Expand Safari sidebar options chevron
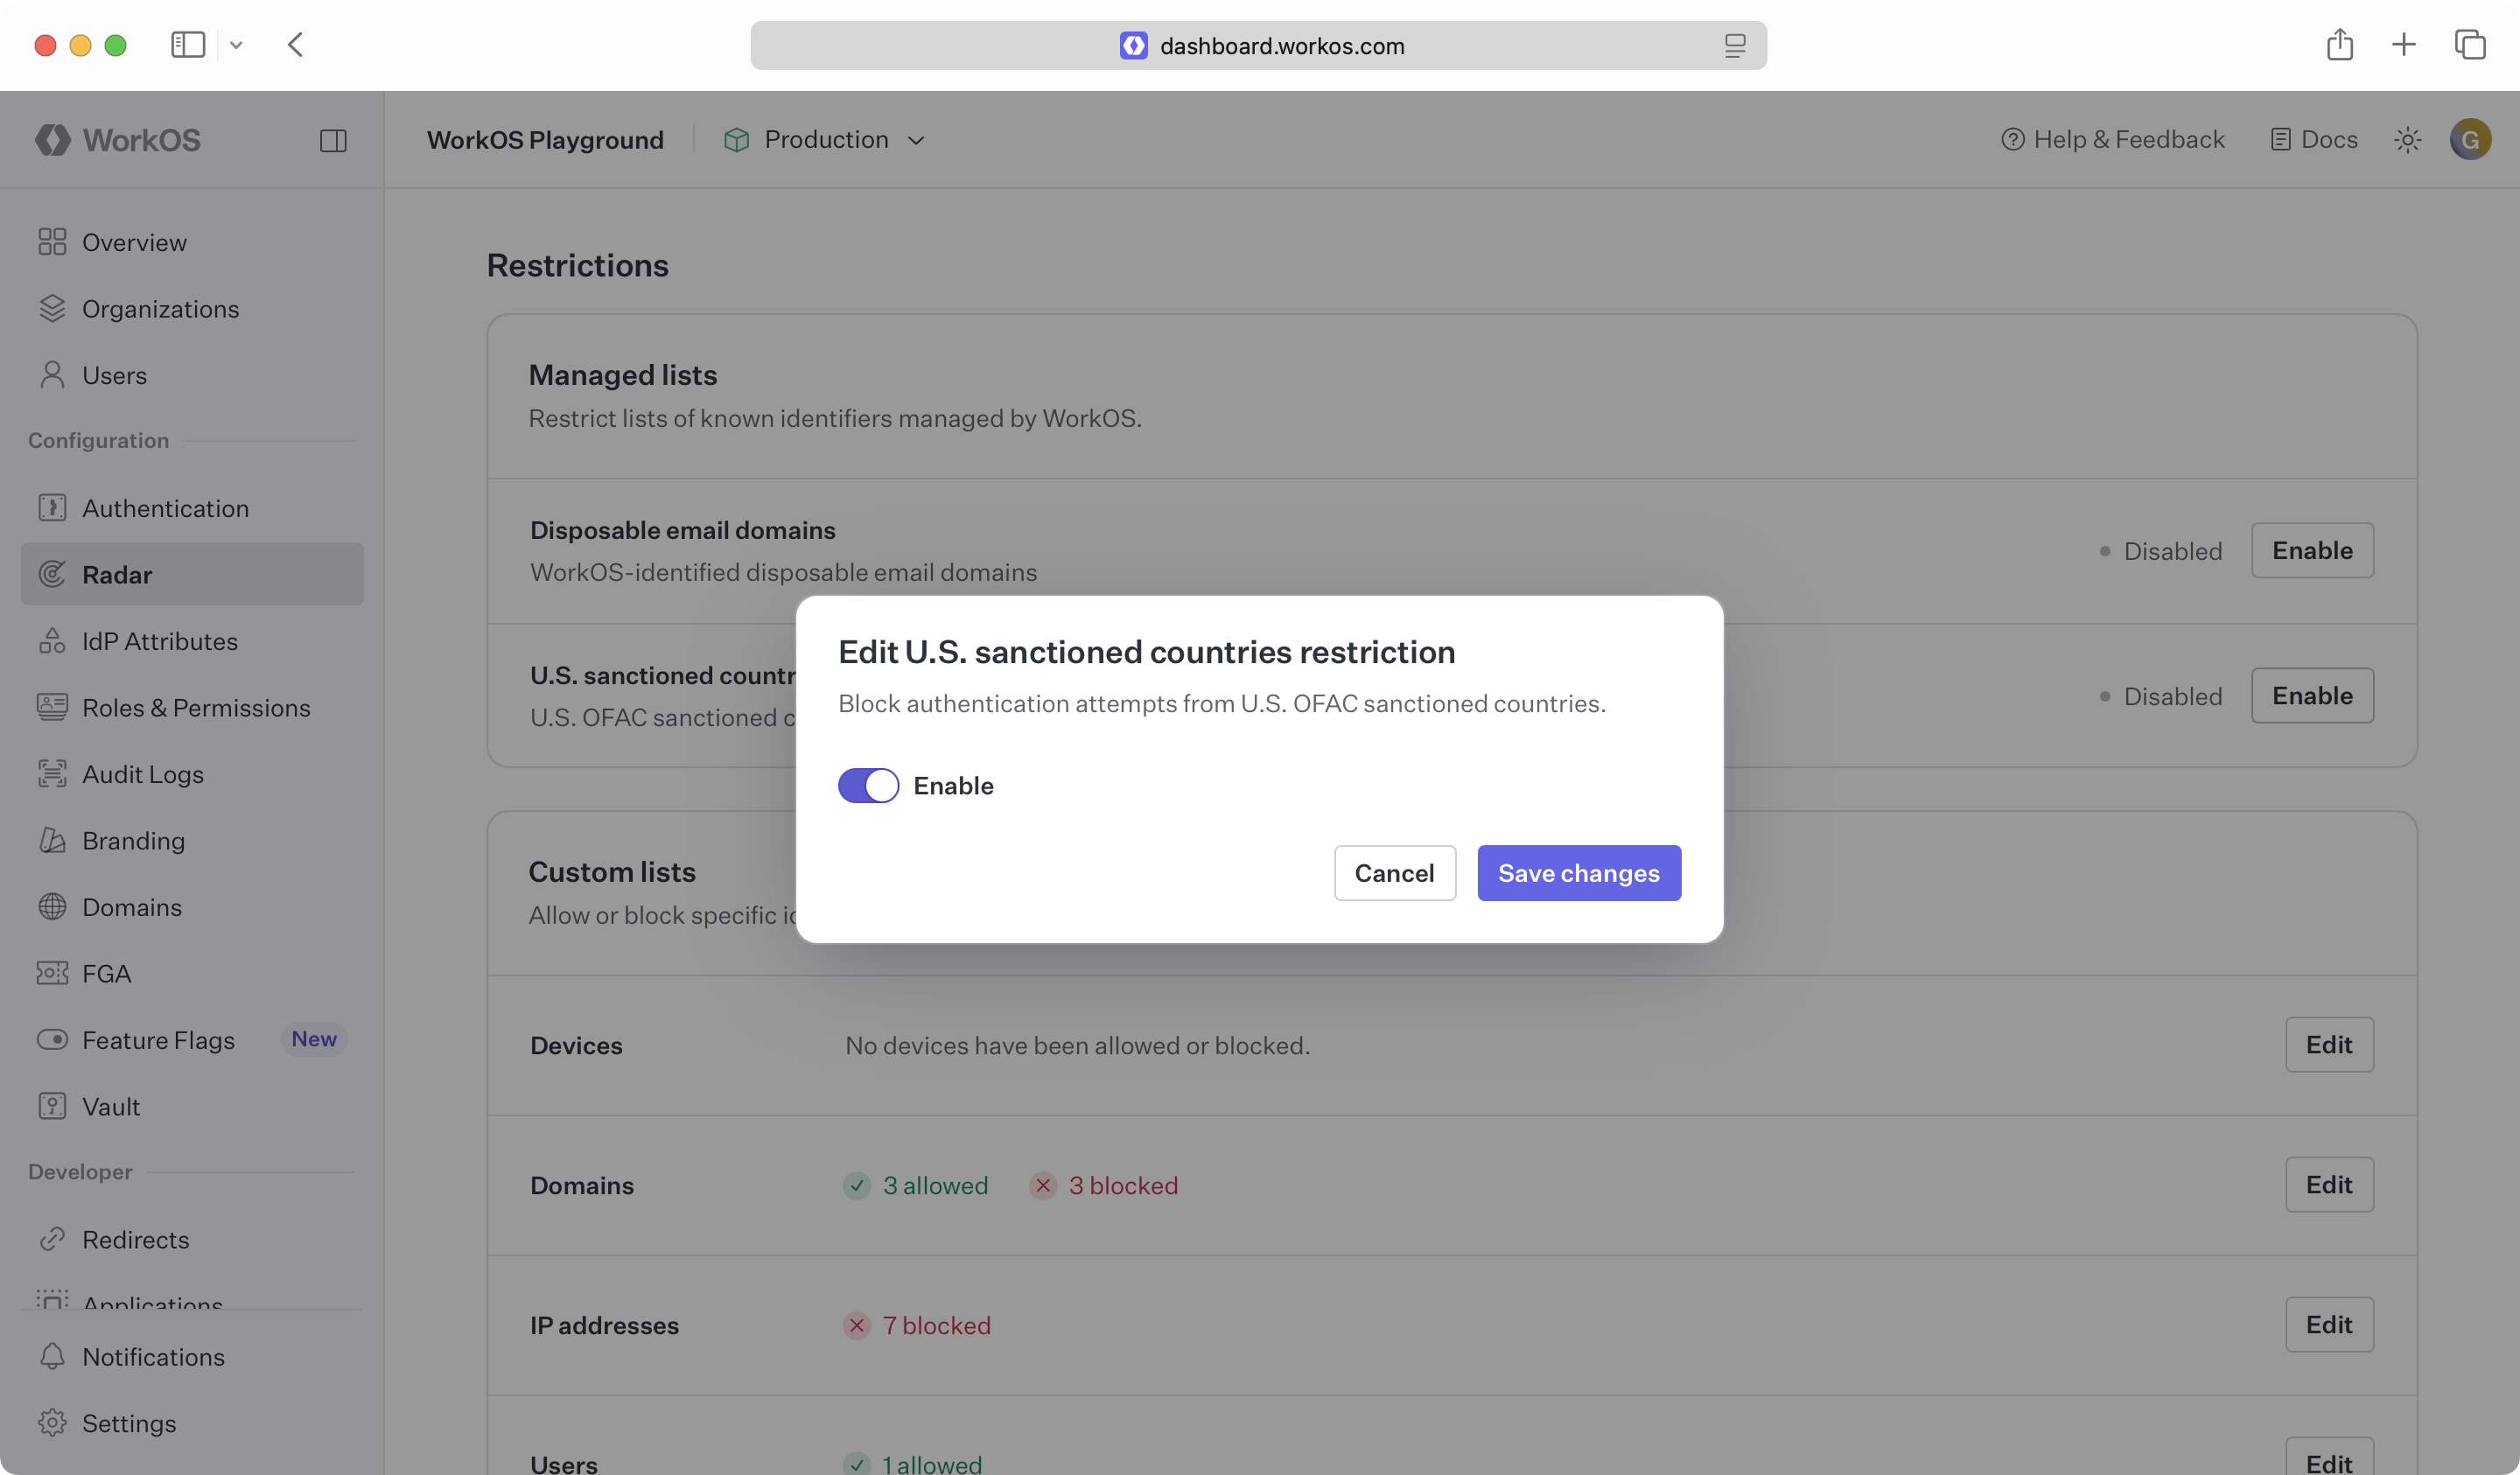2520x1475 pixels. click(236, 45)
